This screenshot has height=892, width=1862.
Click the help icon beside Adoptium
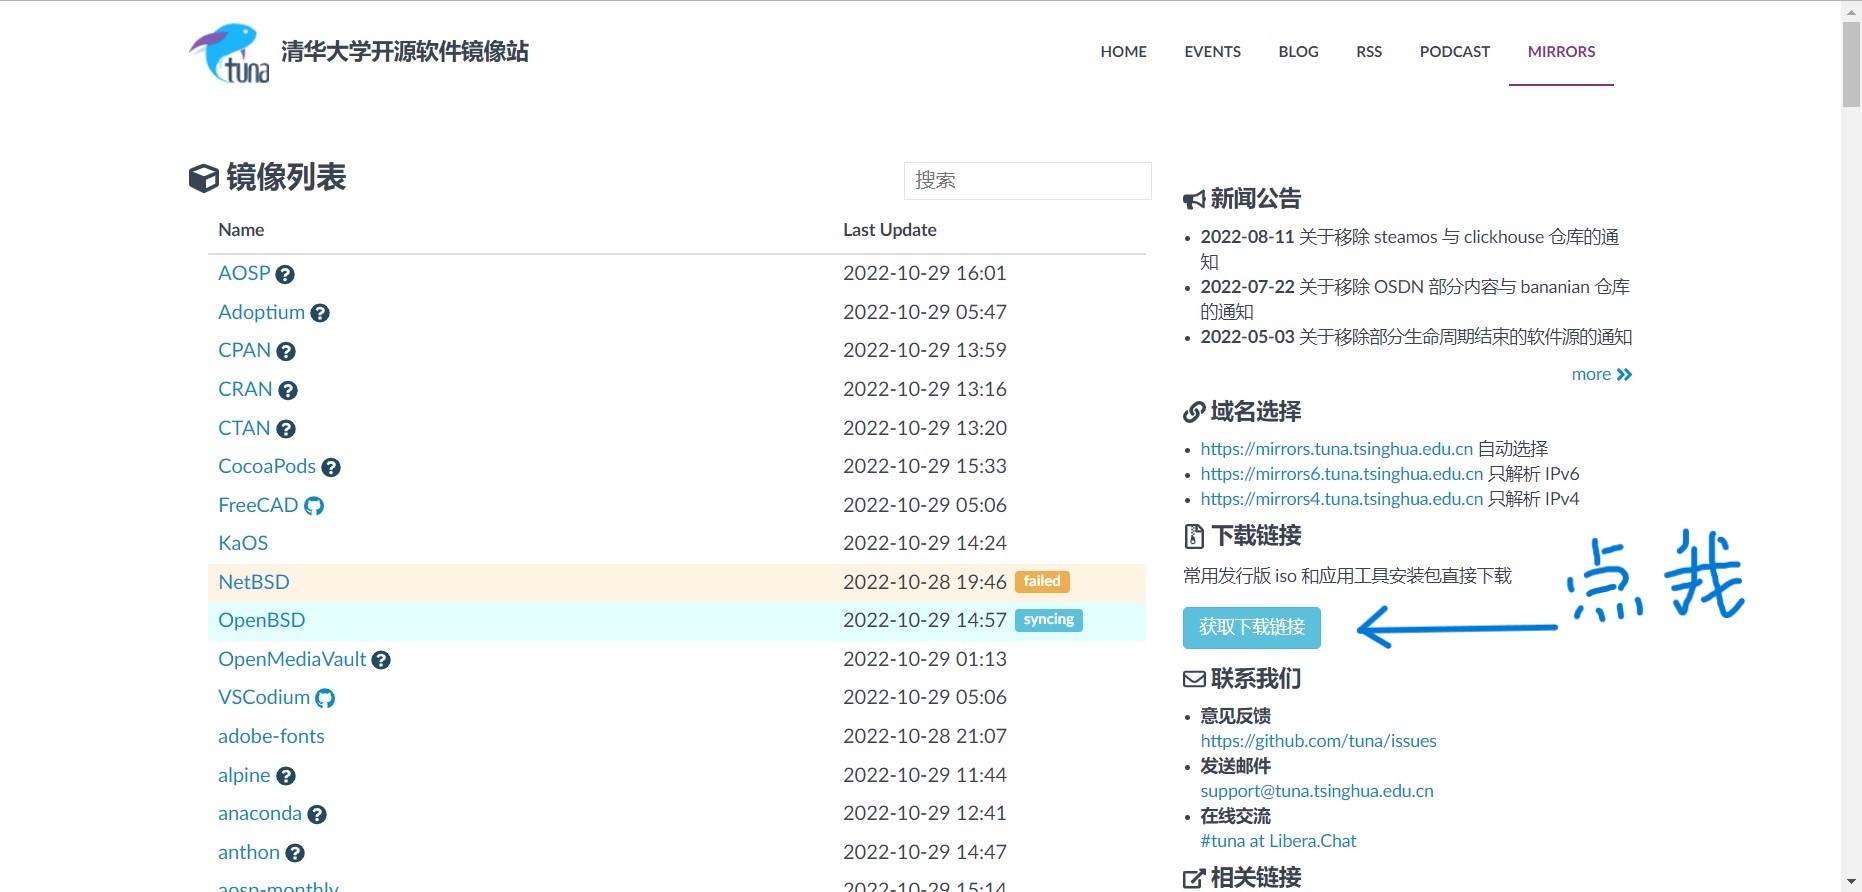(320, 313)
